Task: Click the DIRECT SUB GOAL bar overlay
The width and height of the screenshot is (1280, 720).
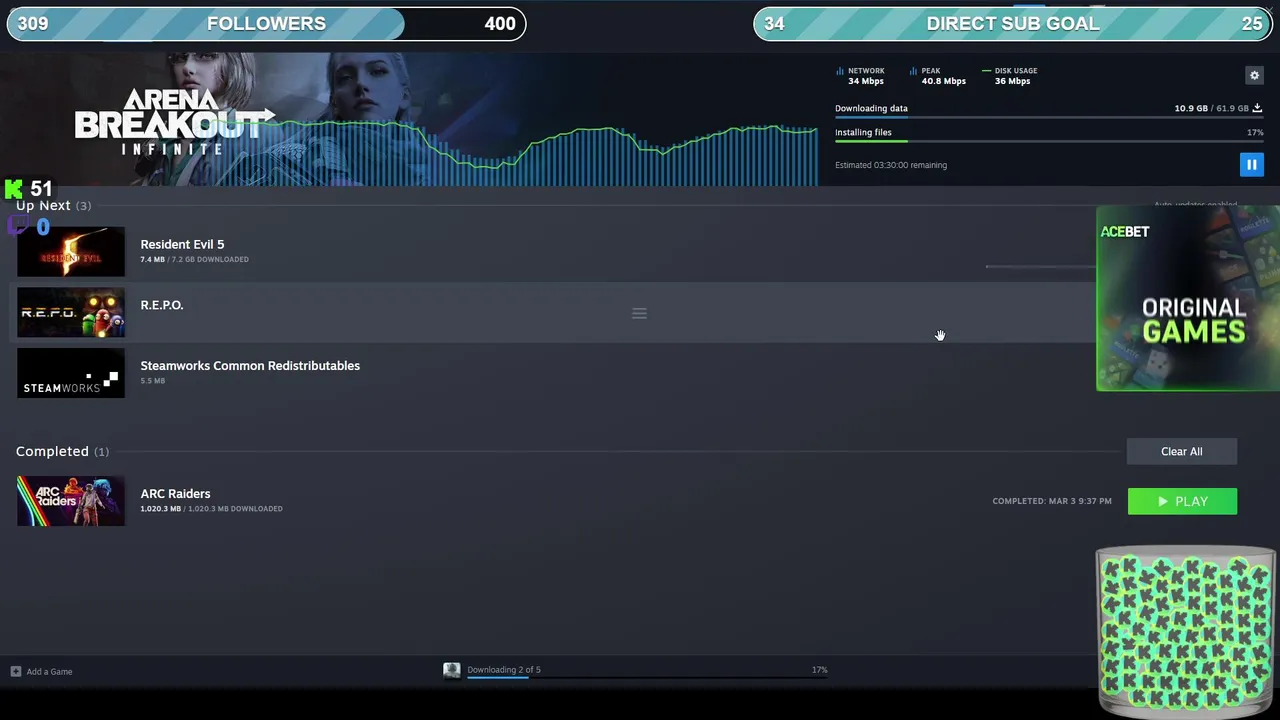Action: pyautogui.click(x=1012, y=24)
